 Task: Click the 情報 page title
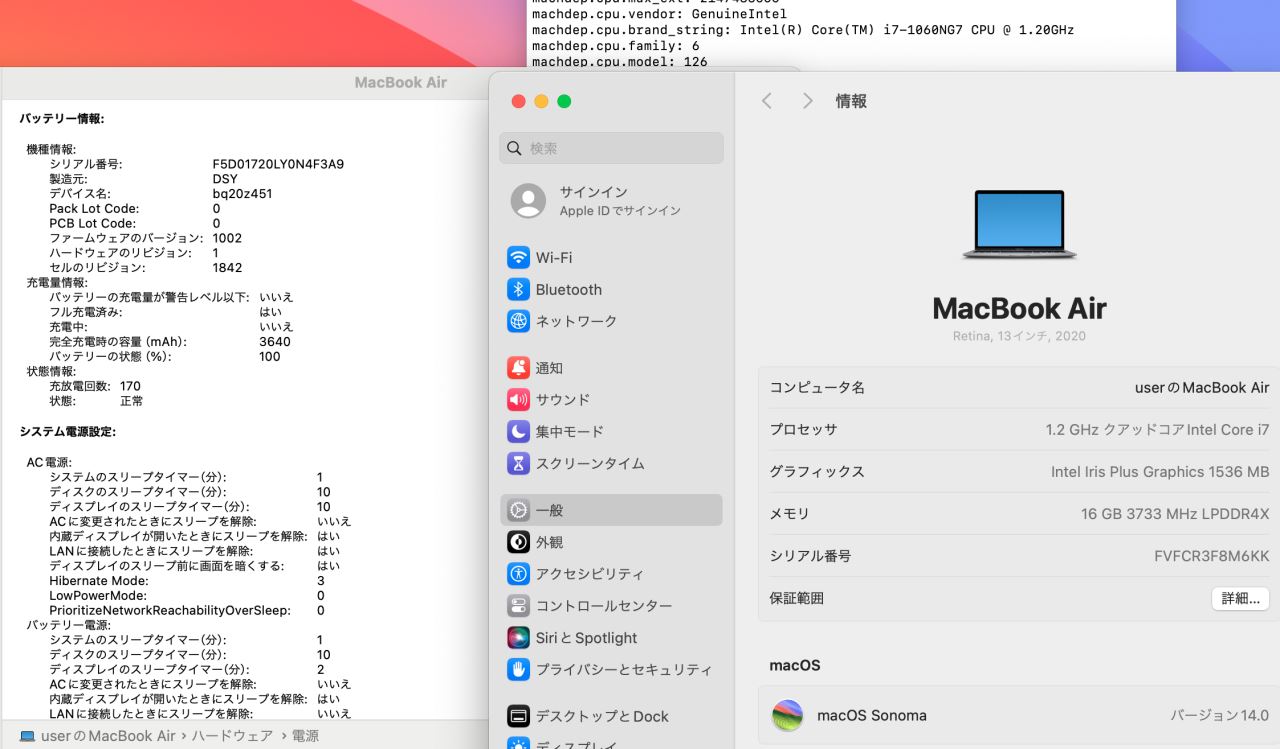(851, 101)
